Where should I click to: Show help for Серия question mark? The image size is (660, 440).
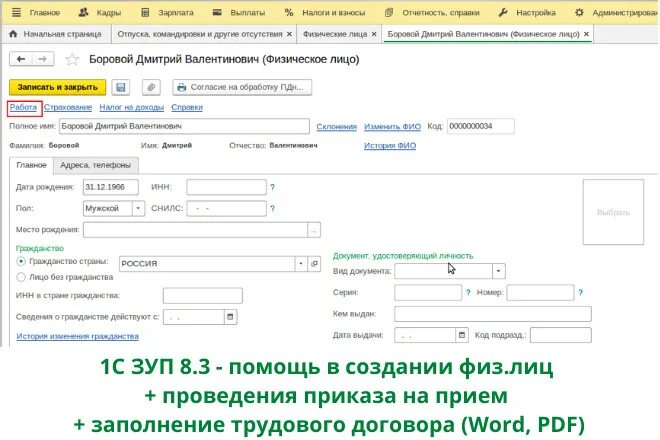(468, 293)
